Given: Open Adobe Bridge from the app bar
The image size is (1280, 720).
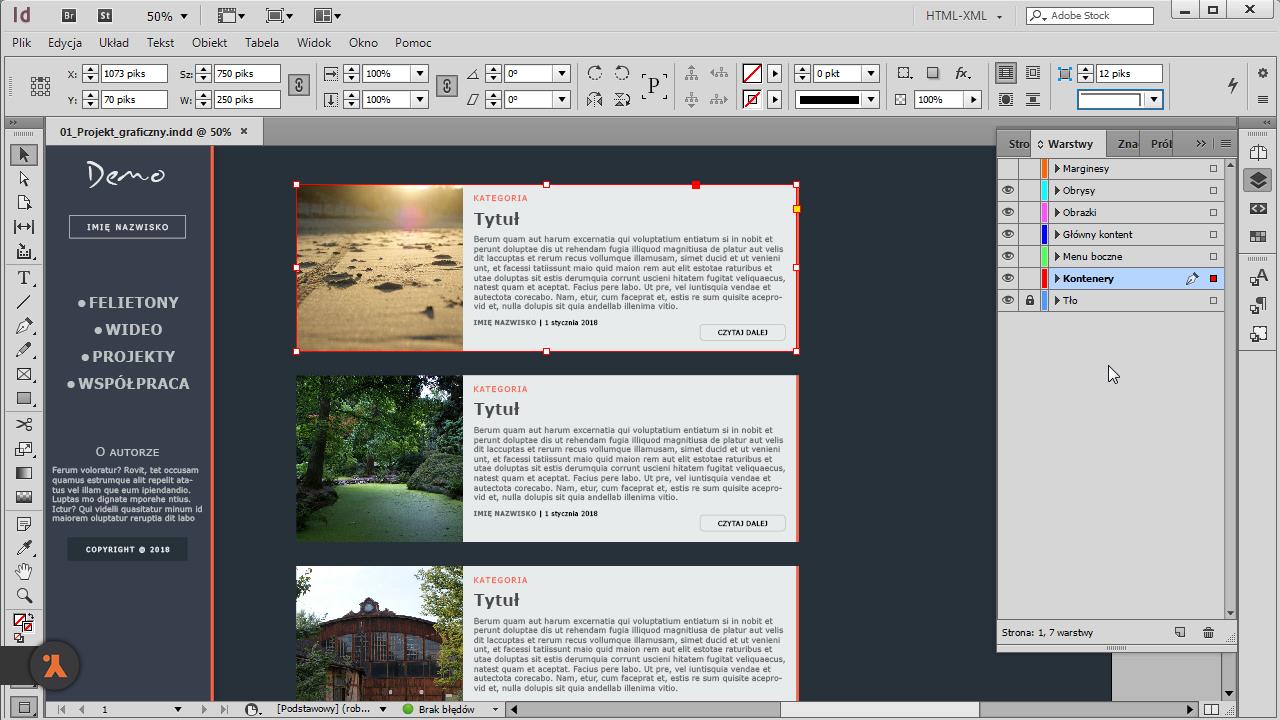Looking at the screenshot, I should click(71, 15).
